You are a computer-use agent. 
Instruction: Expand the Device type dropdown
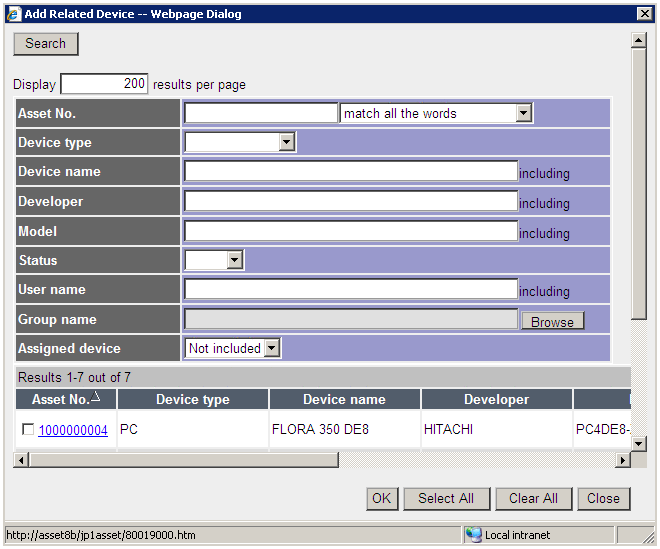(287, 142)
